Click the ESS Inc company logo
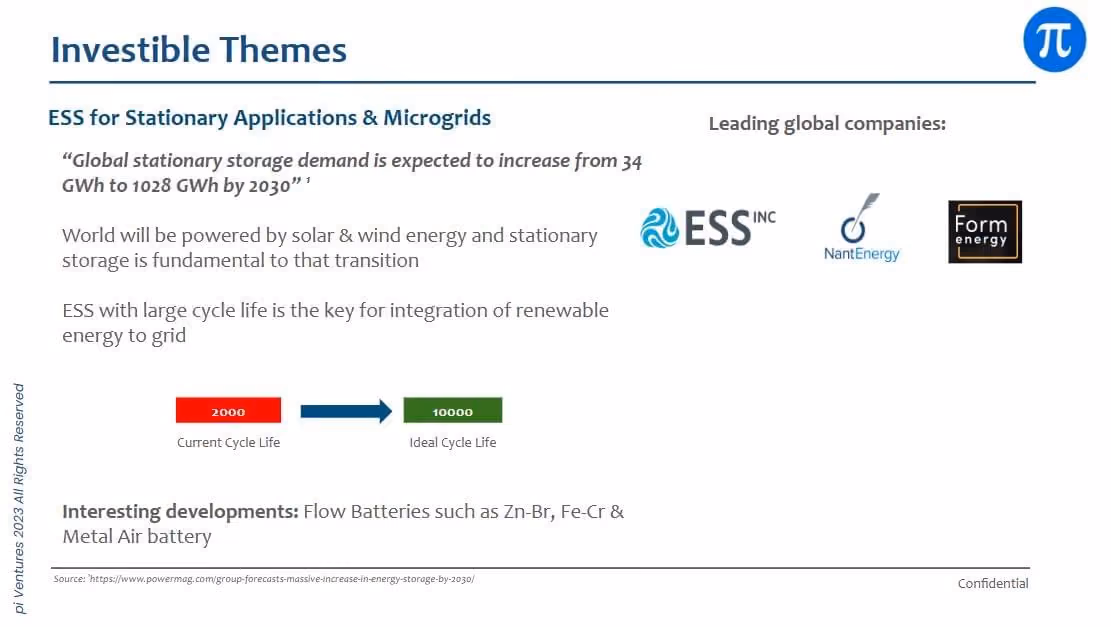The width and height of the screenshot is (1111, 627). 708,227
